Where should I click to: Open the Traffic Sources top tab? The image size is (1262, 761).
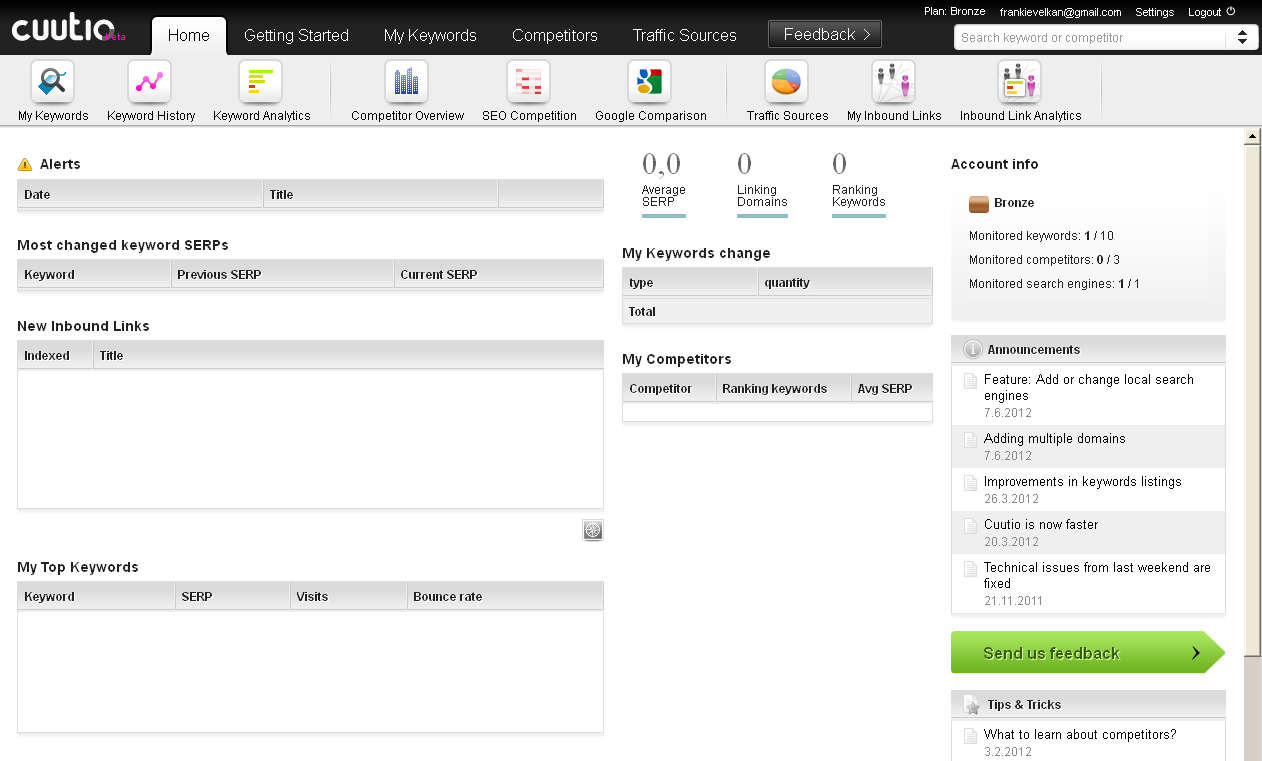coord(684,35)
